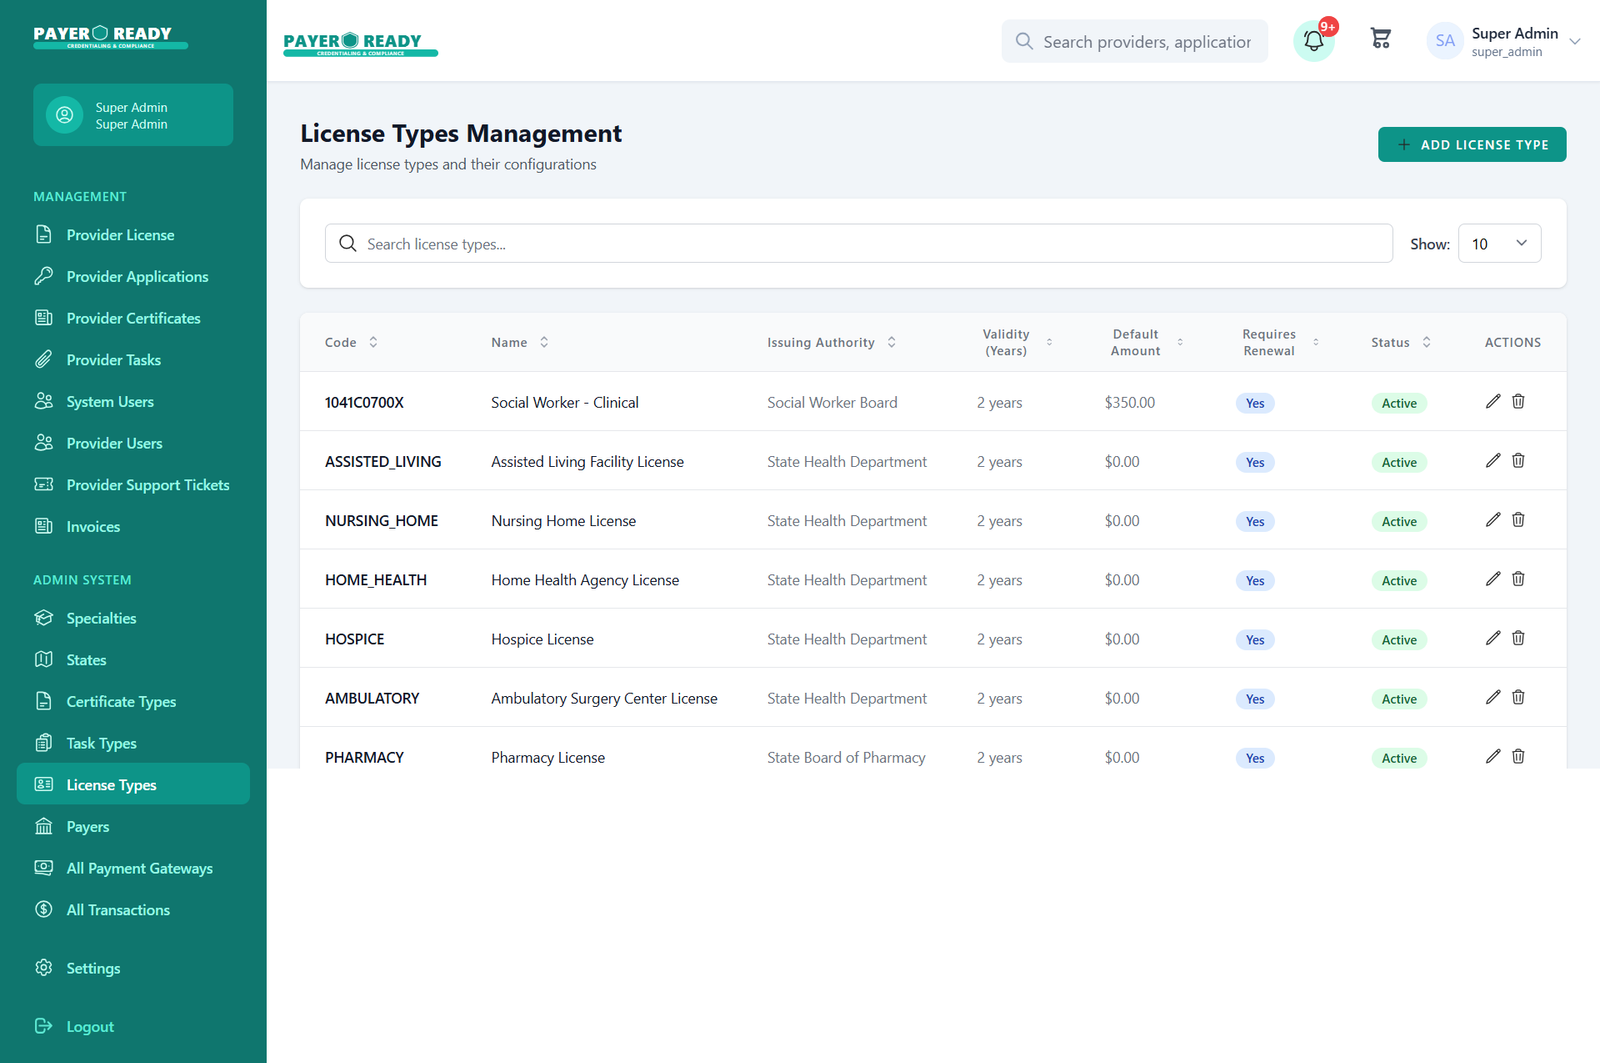Click edit pencil for Social Worker - Clinical
Screen dimensions: 1600x1063
[1492, 401]
